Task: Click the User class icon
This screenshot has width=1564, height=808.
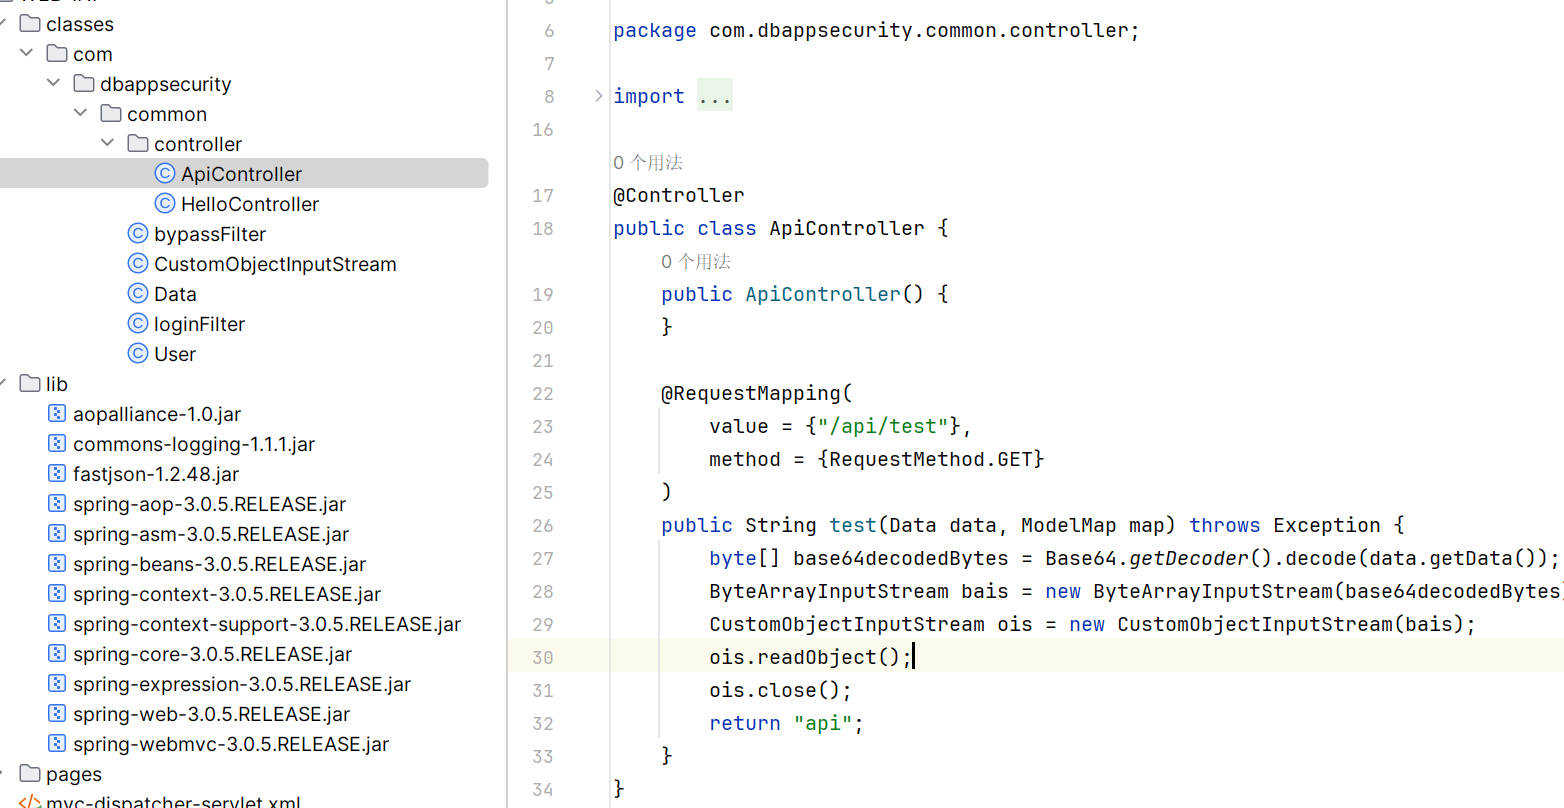Action: pyautogui.click(x=138, y=354)
